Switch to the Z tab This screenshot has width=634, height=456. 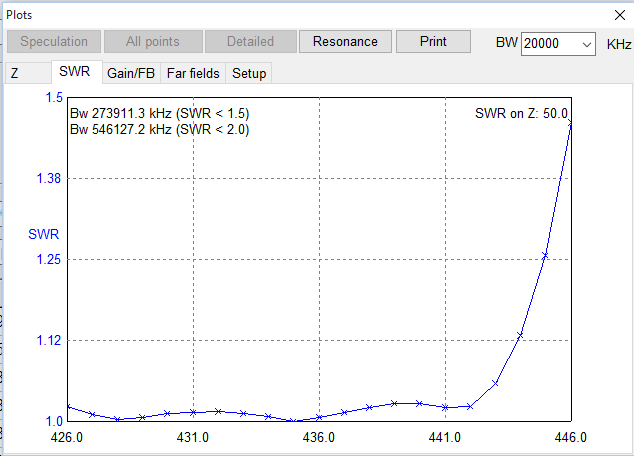pyautogui.click(x=27, y=73)
